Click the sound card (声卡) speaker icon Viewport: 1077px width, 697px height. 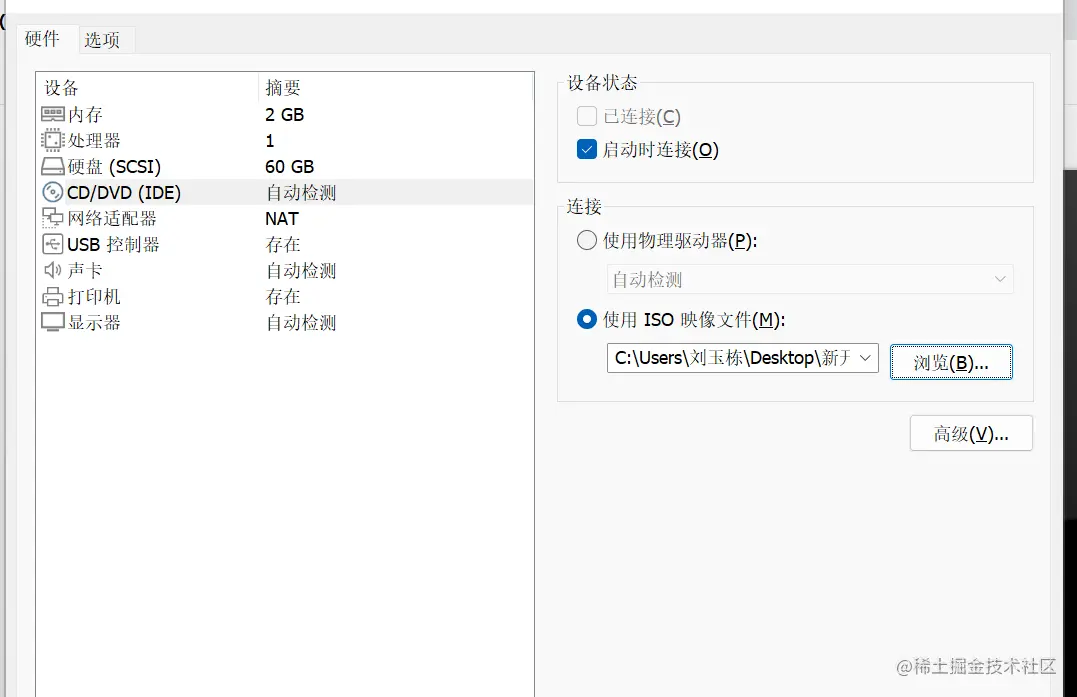53,271
